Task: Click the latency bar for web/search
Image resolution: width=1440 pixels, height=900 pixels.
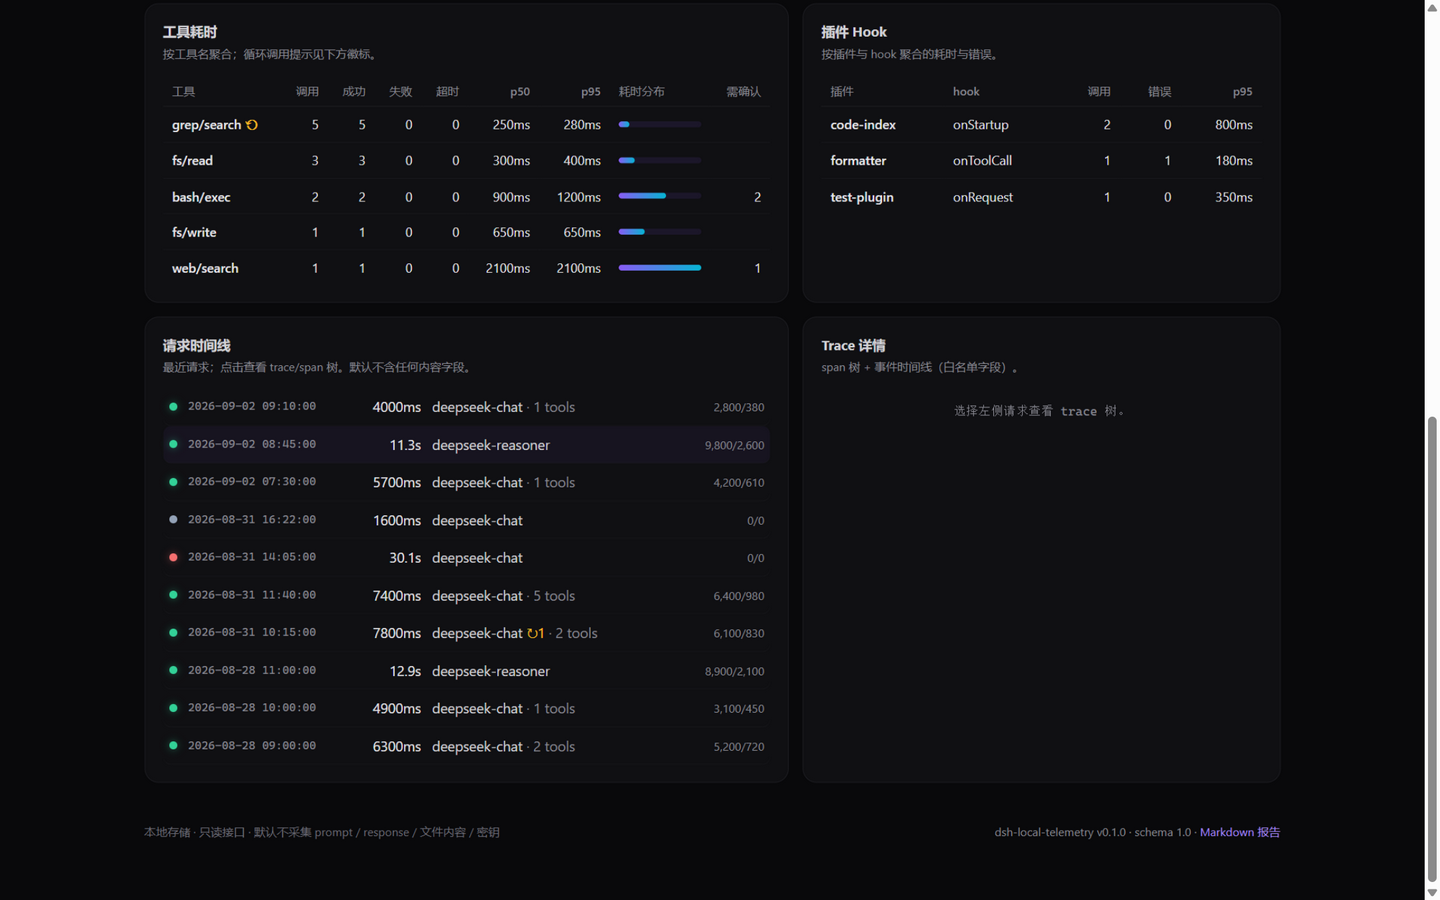Action: [660, 268]
